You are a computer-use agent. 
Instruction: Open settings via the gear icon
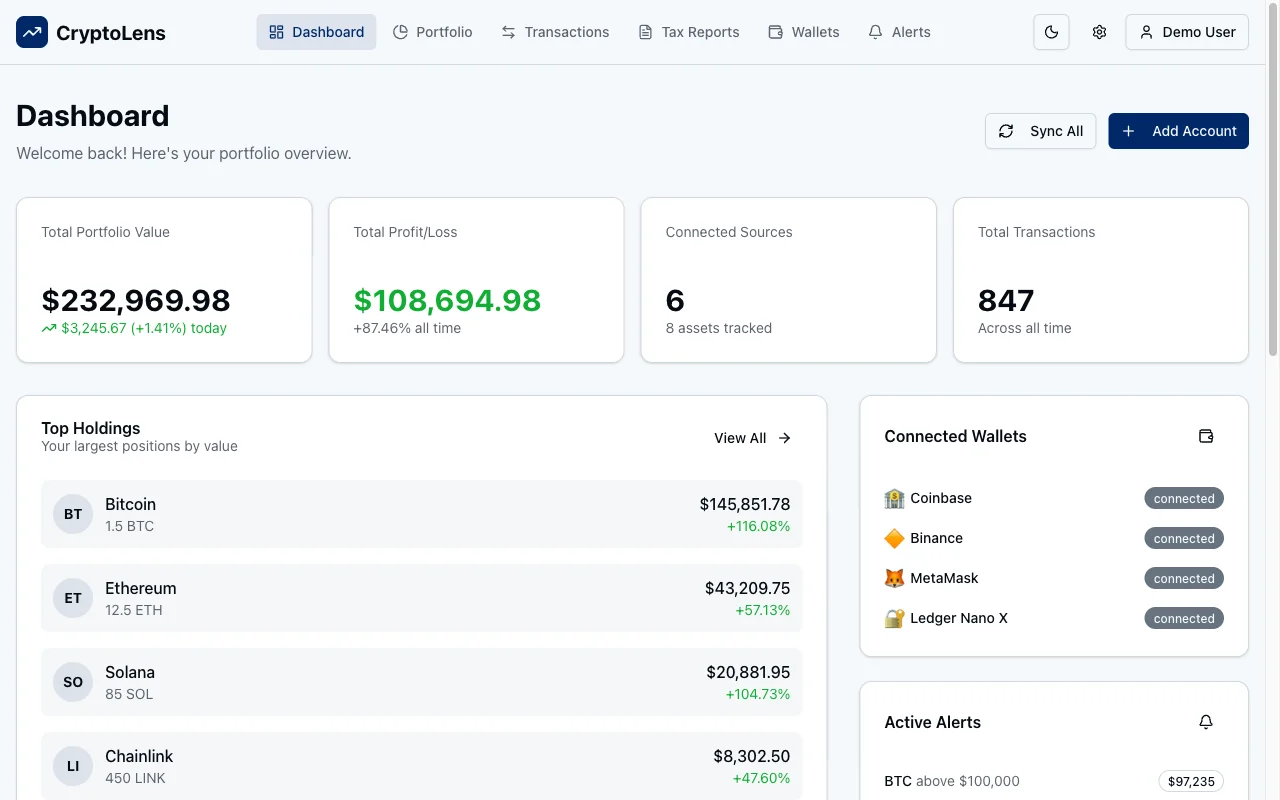tap(1099, 31)
